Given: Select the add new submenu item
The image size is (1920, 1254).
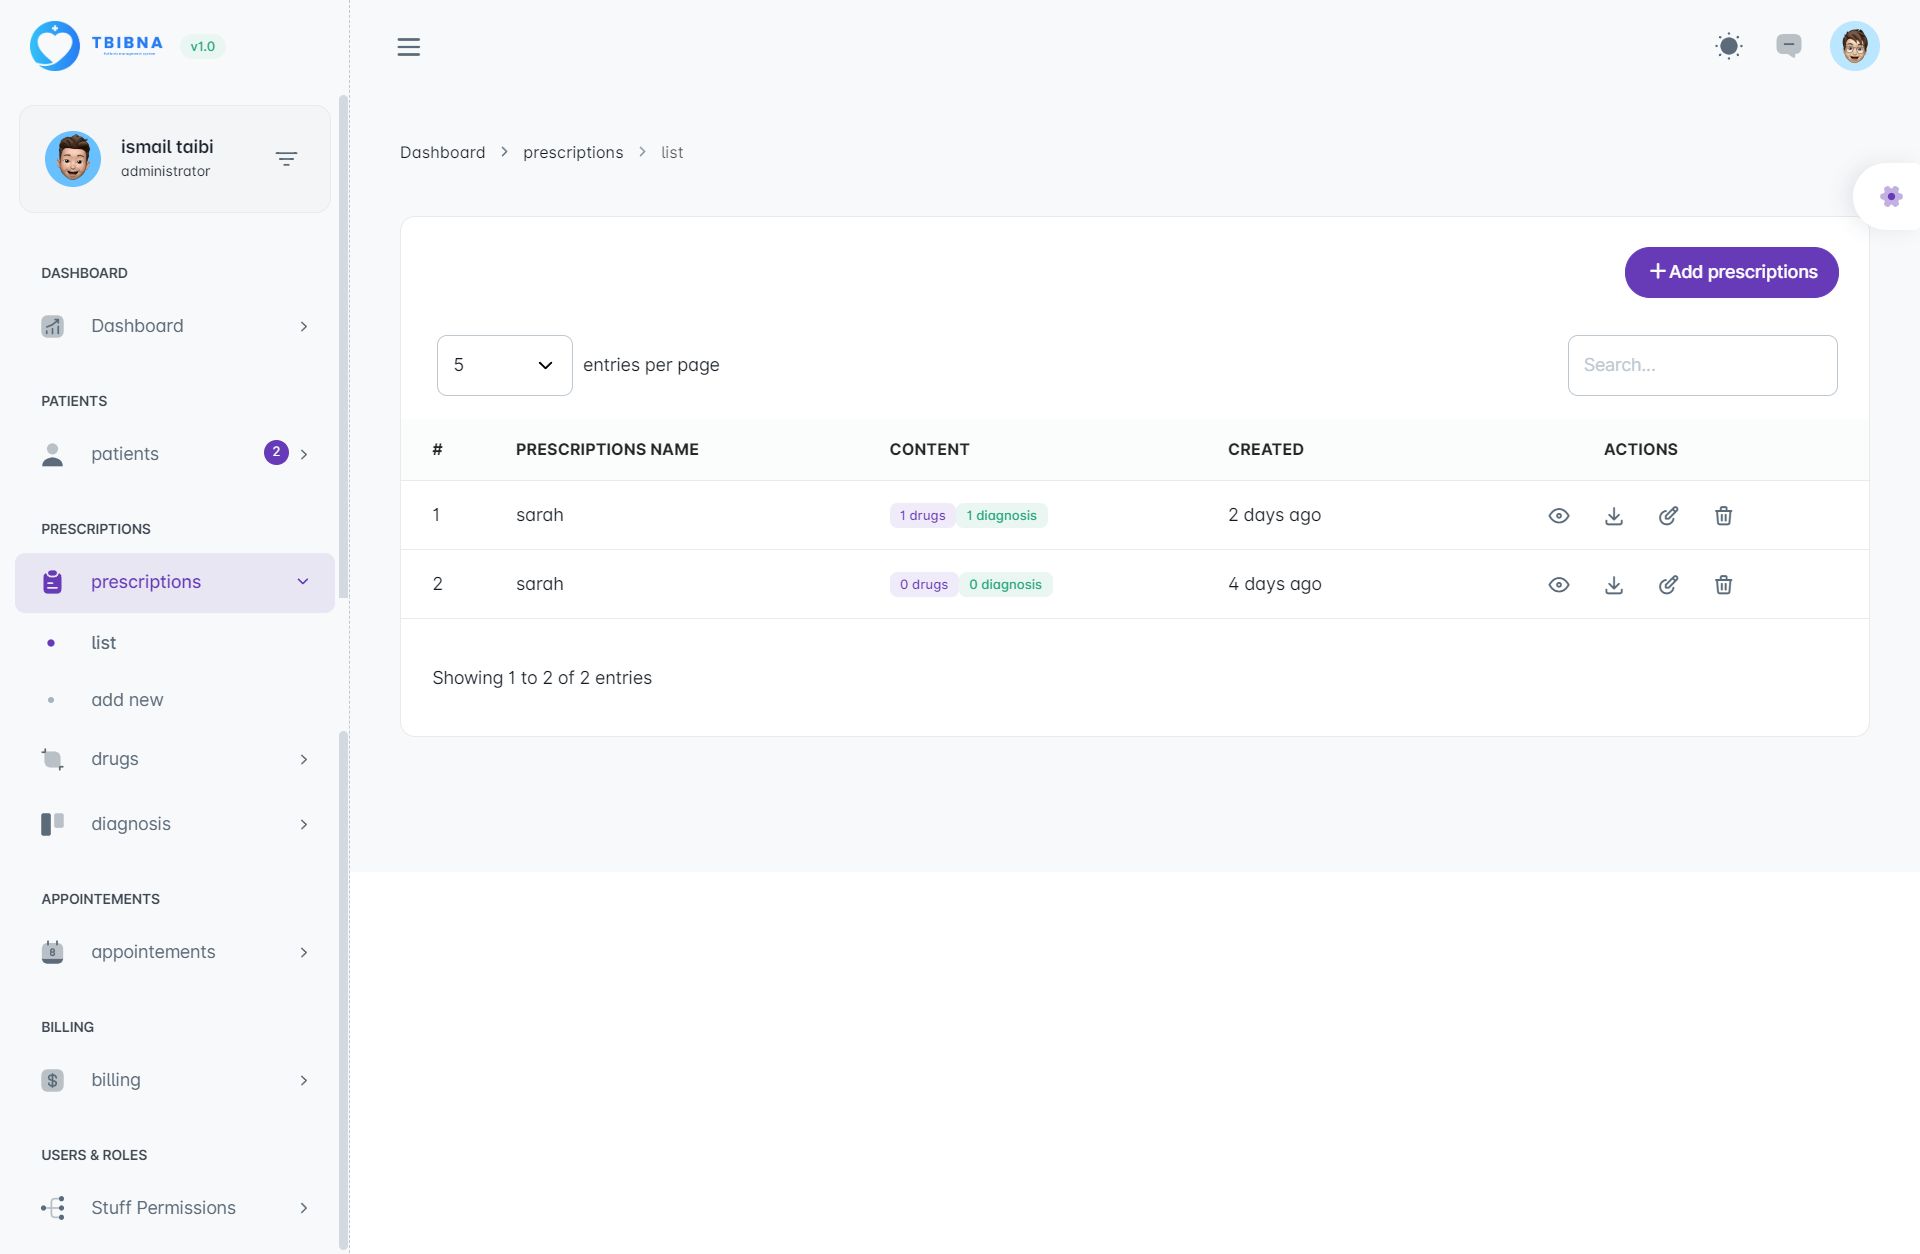Looking at the screenshot, I should point(127,700).
